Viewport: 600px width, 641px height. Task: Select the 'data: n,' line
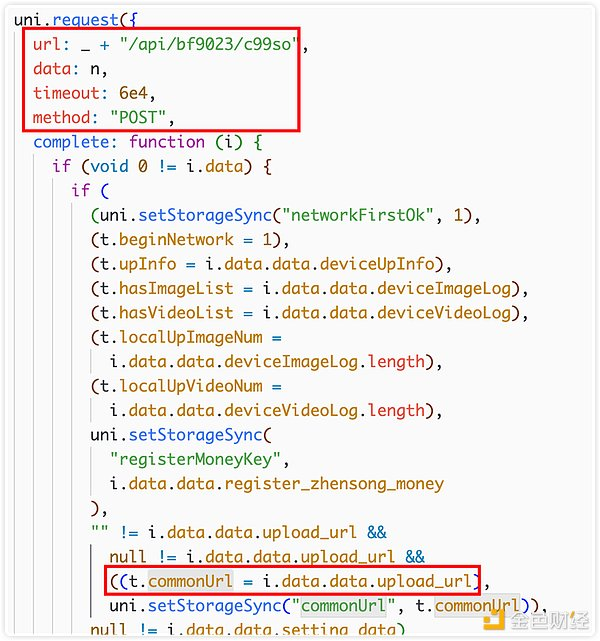tap(70, 69)
